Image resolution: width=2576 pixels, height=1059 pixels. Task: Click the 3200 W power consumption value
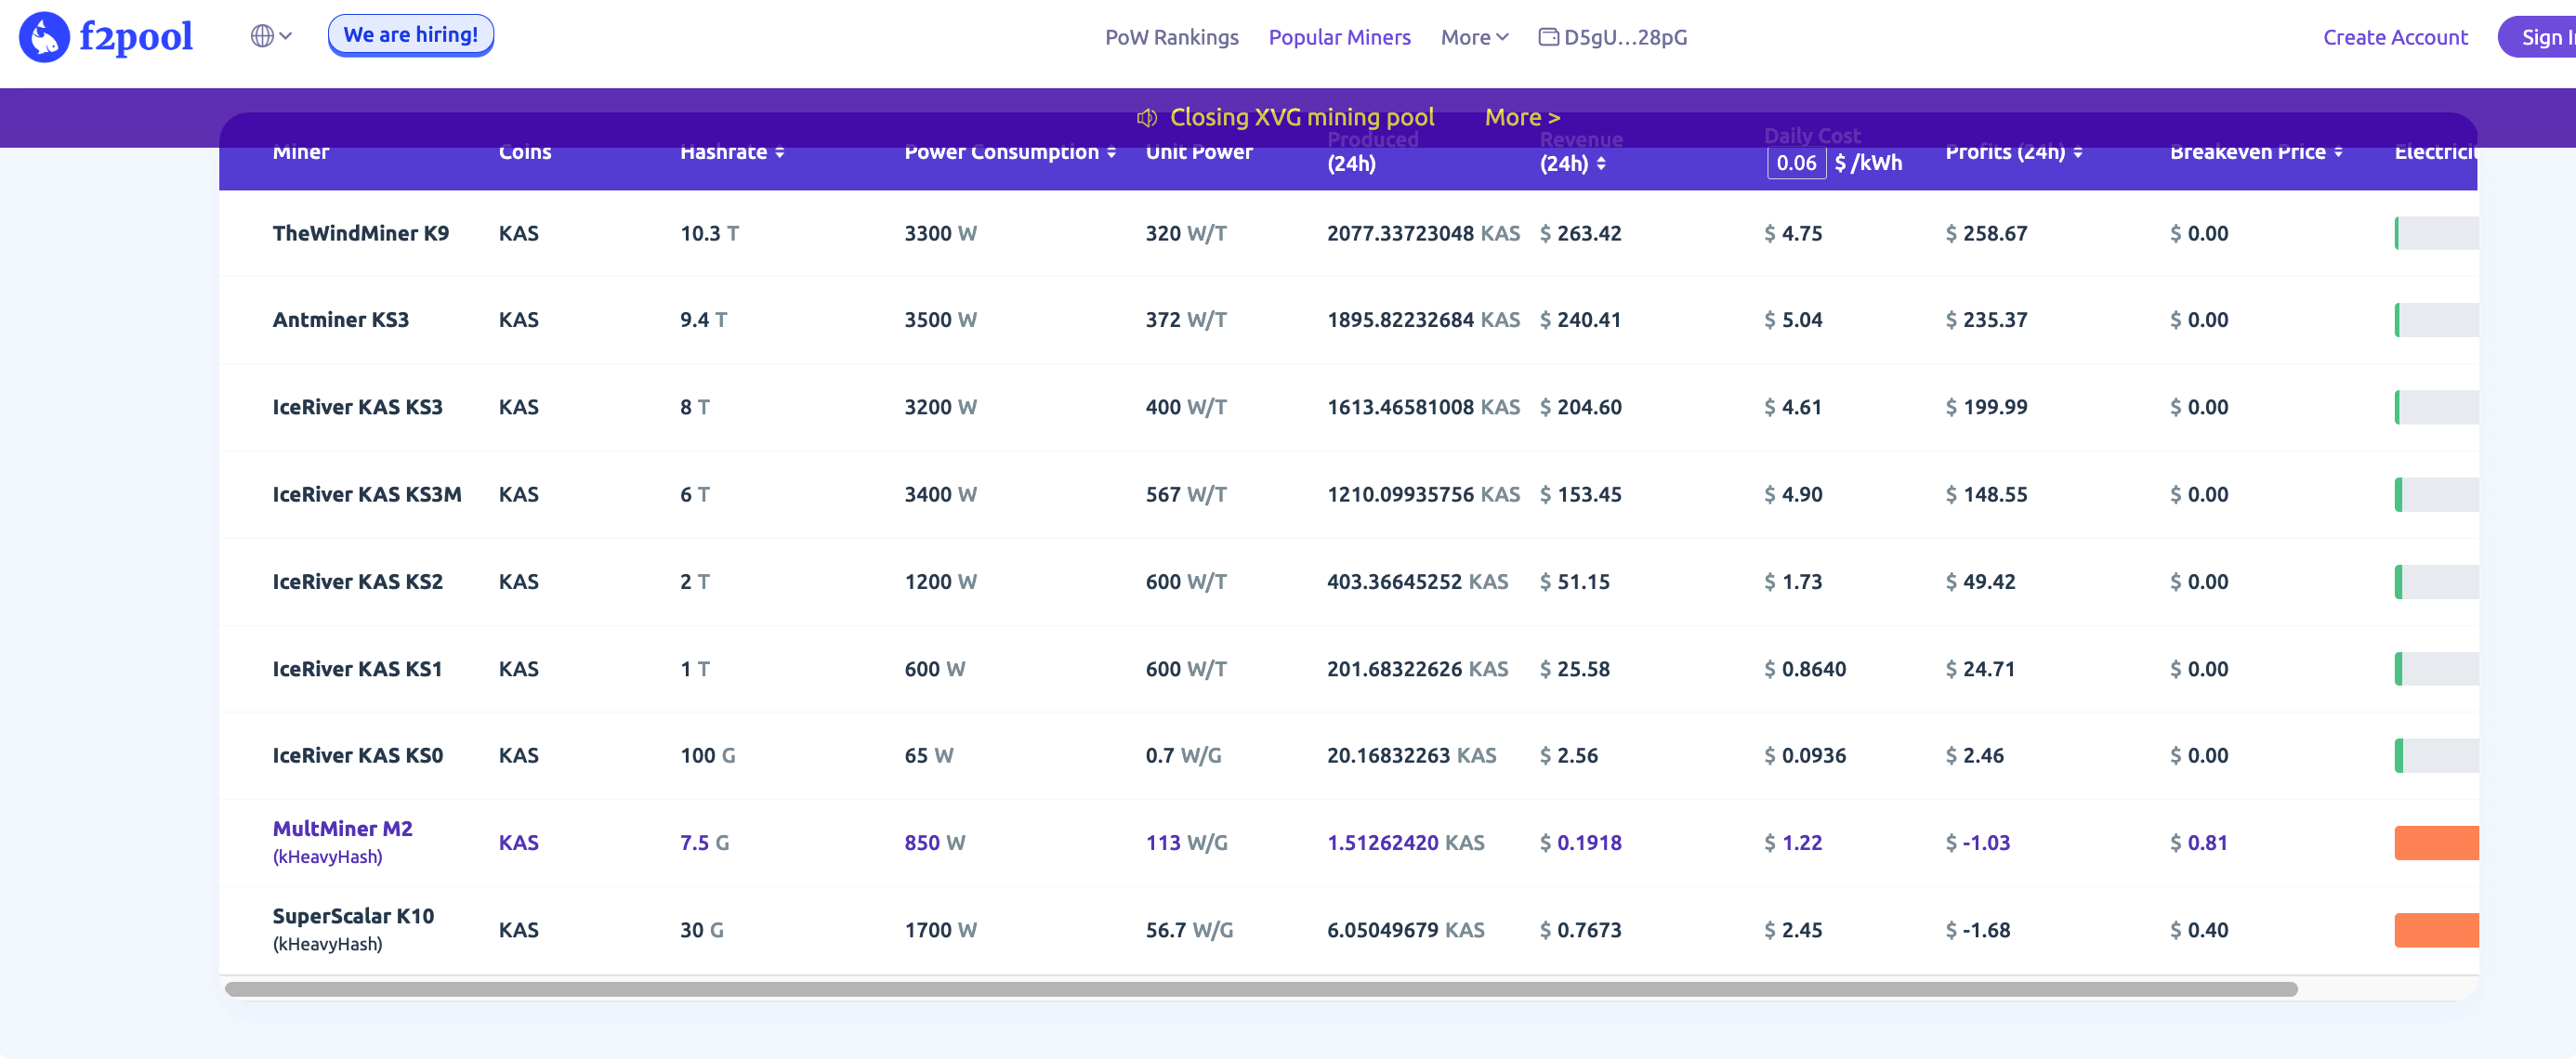[x=940, y=407]
